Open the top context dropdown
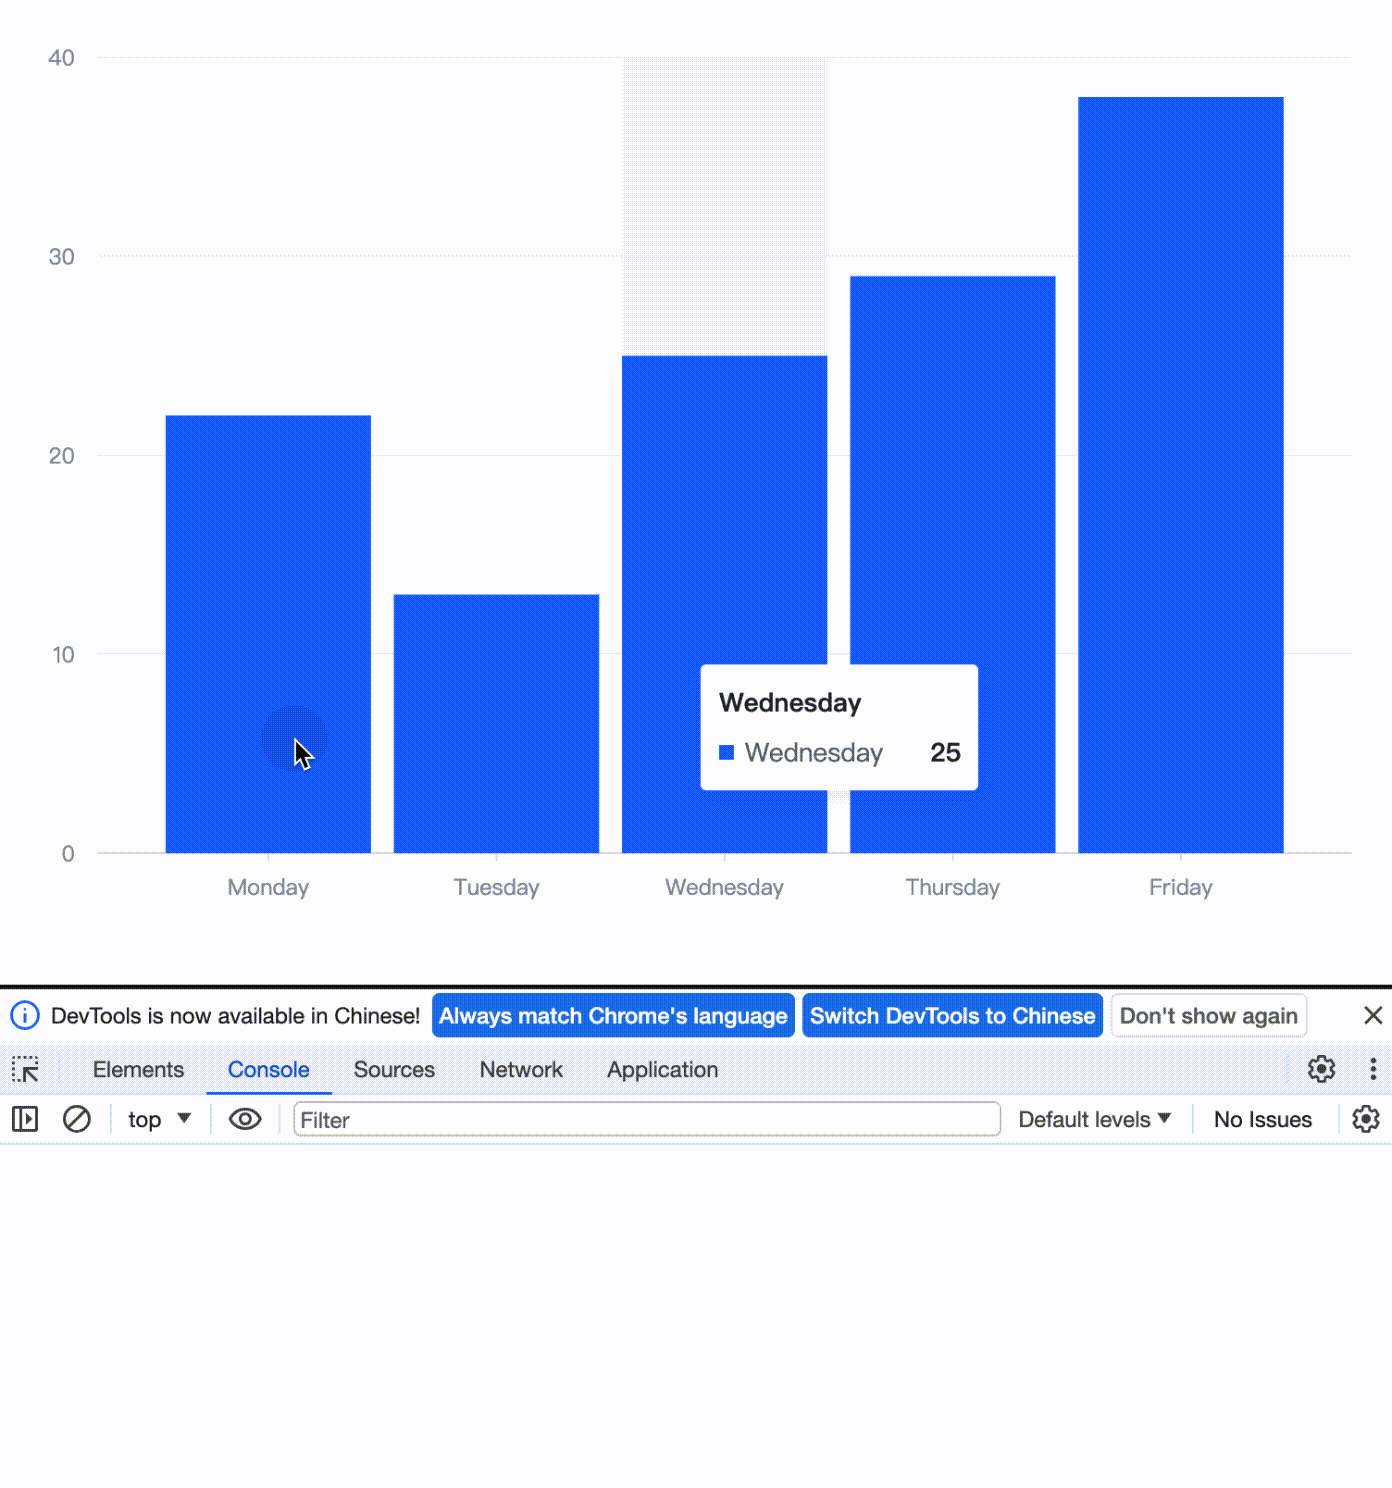 point(159,1119)
